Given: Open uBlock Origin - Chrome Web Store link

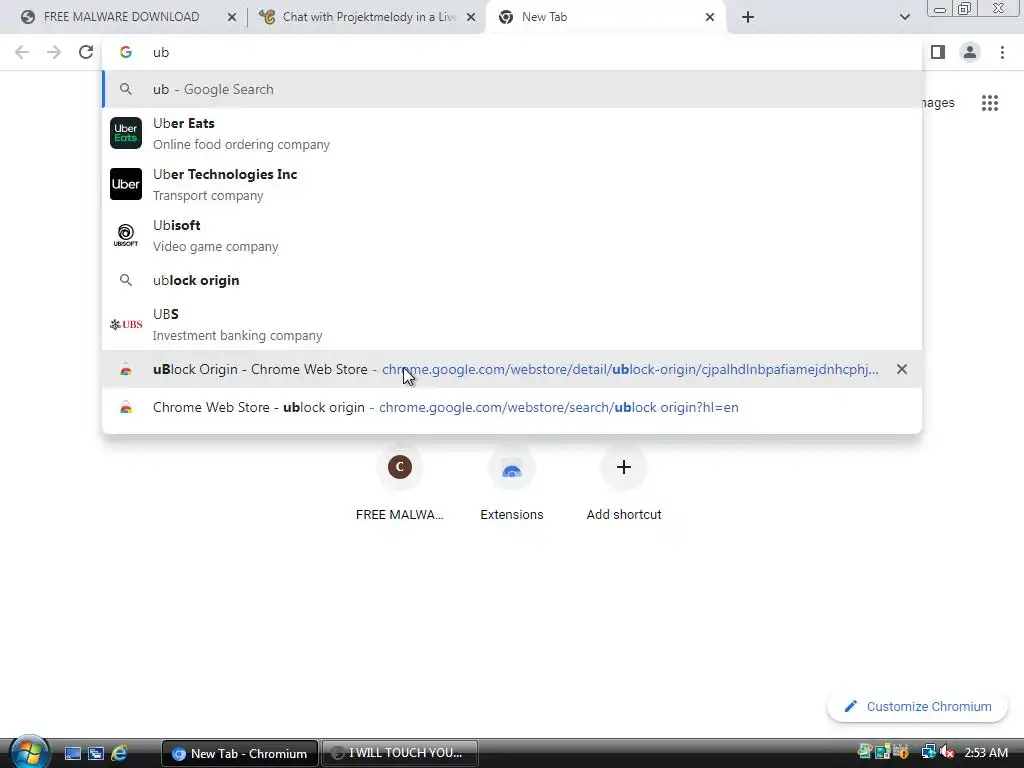Looking at the screenshot, I should [x=513, y=369].
